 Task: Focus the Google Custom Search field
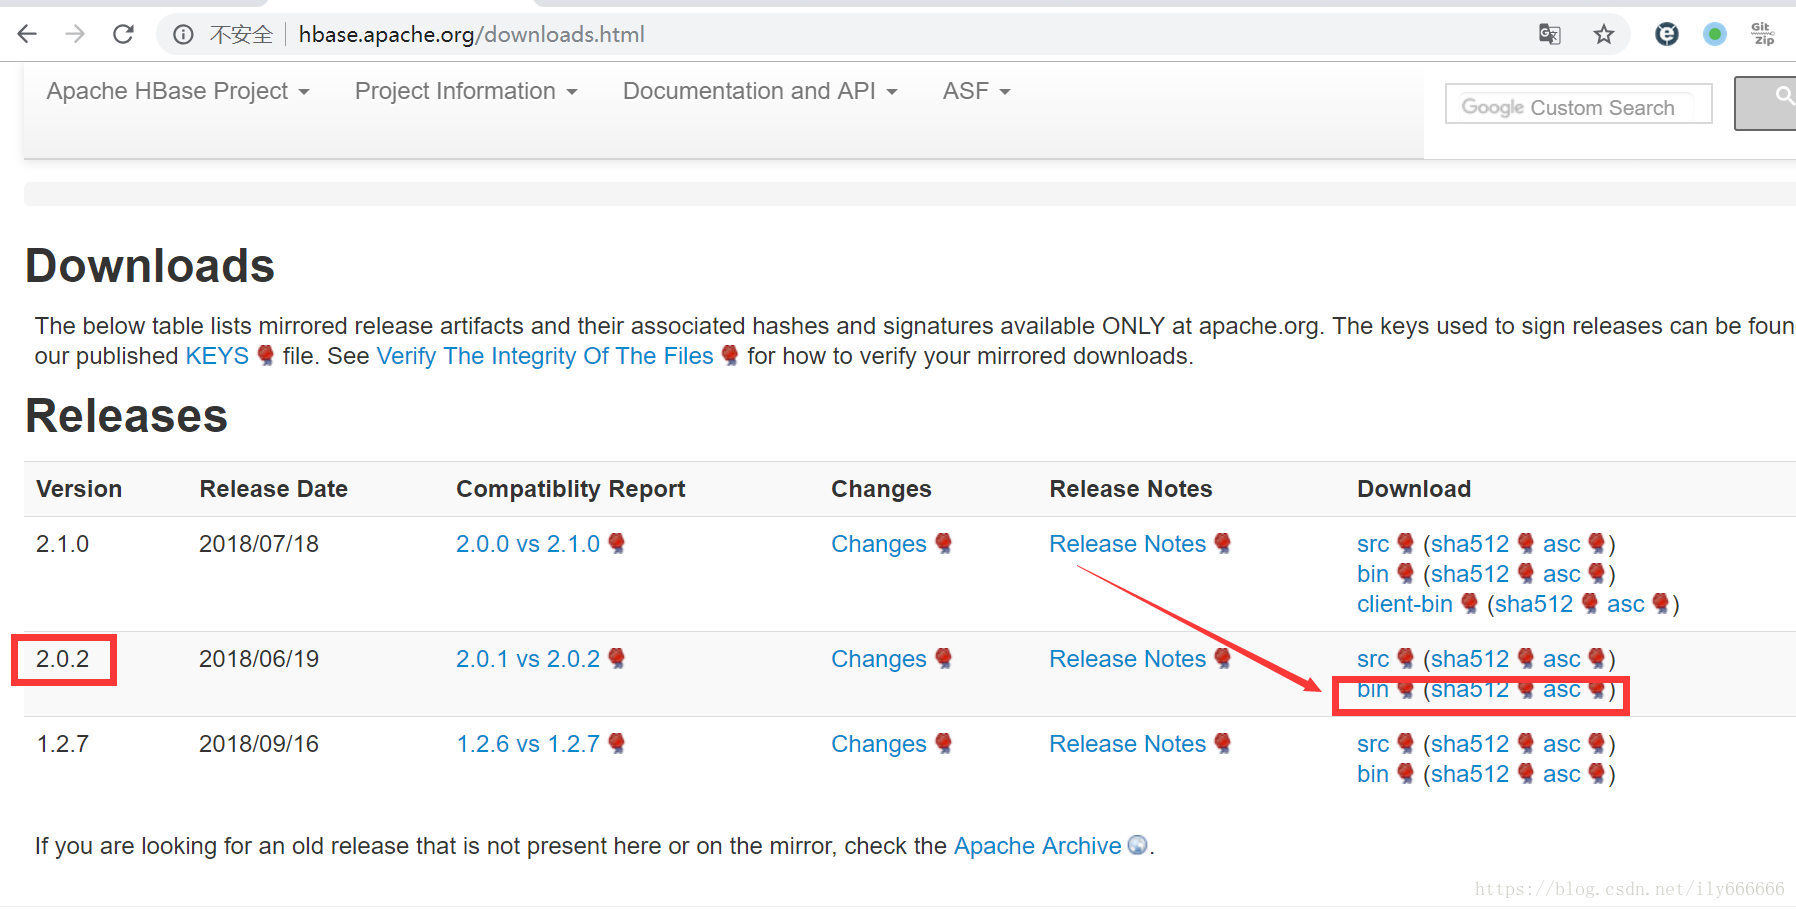point(1578,104)
